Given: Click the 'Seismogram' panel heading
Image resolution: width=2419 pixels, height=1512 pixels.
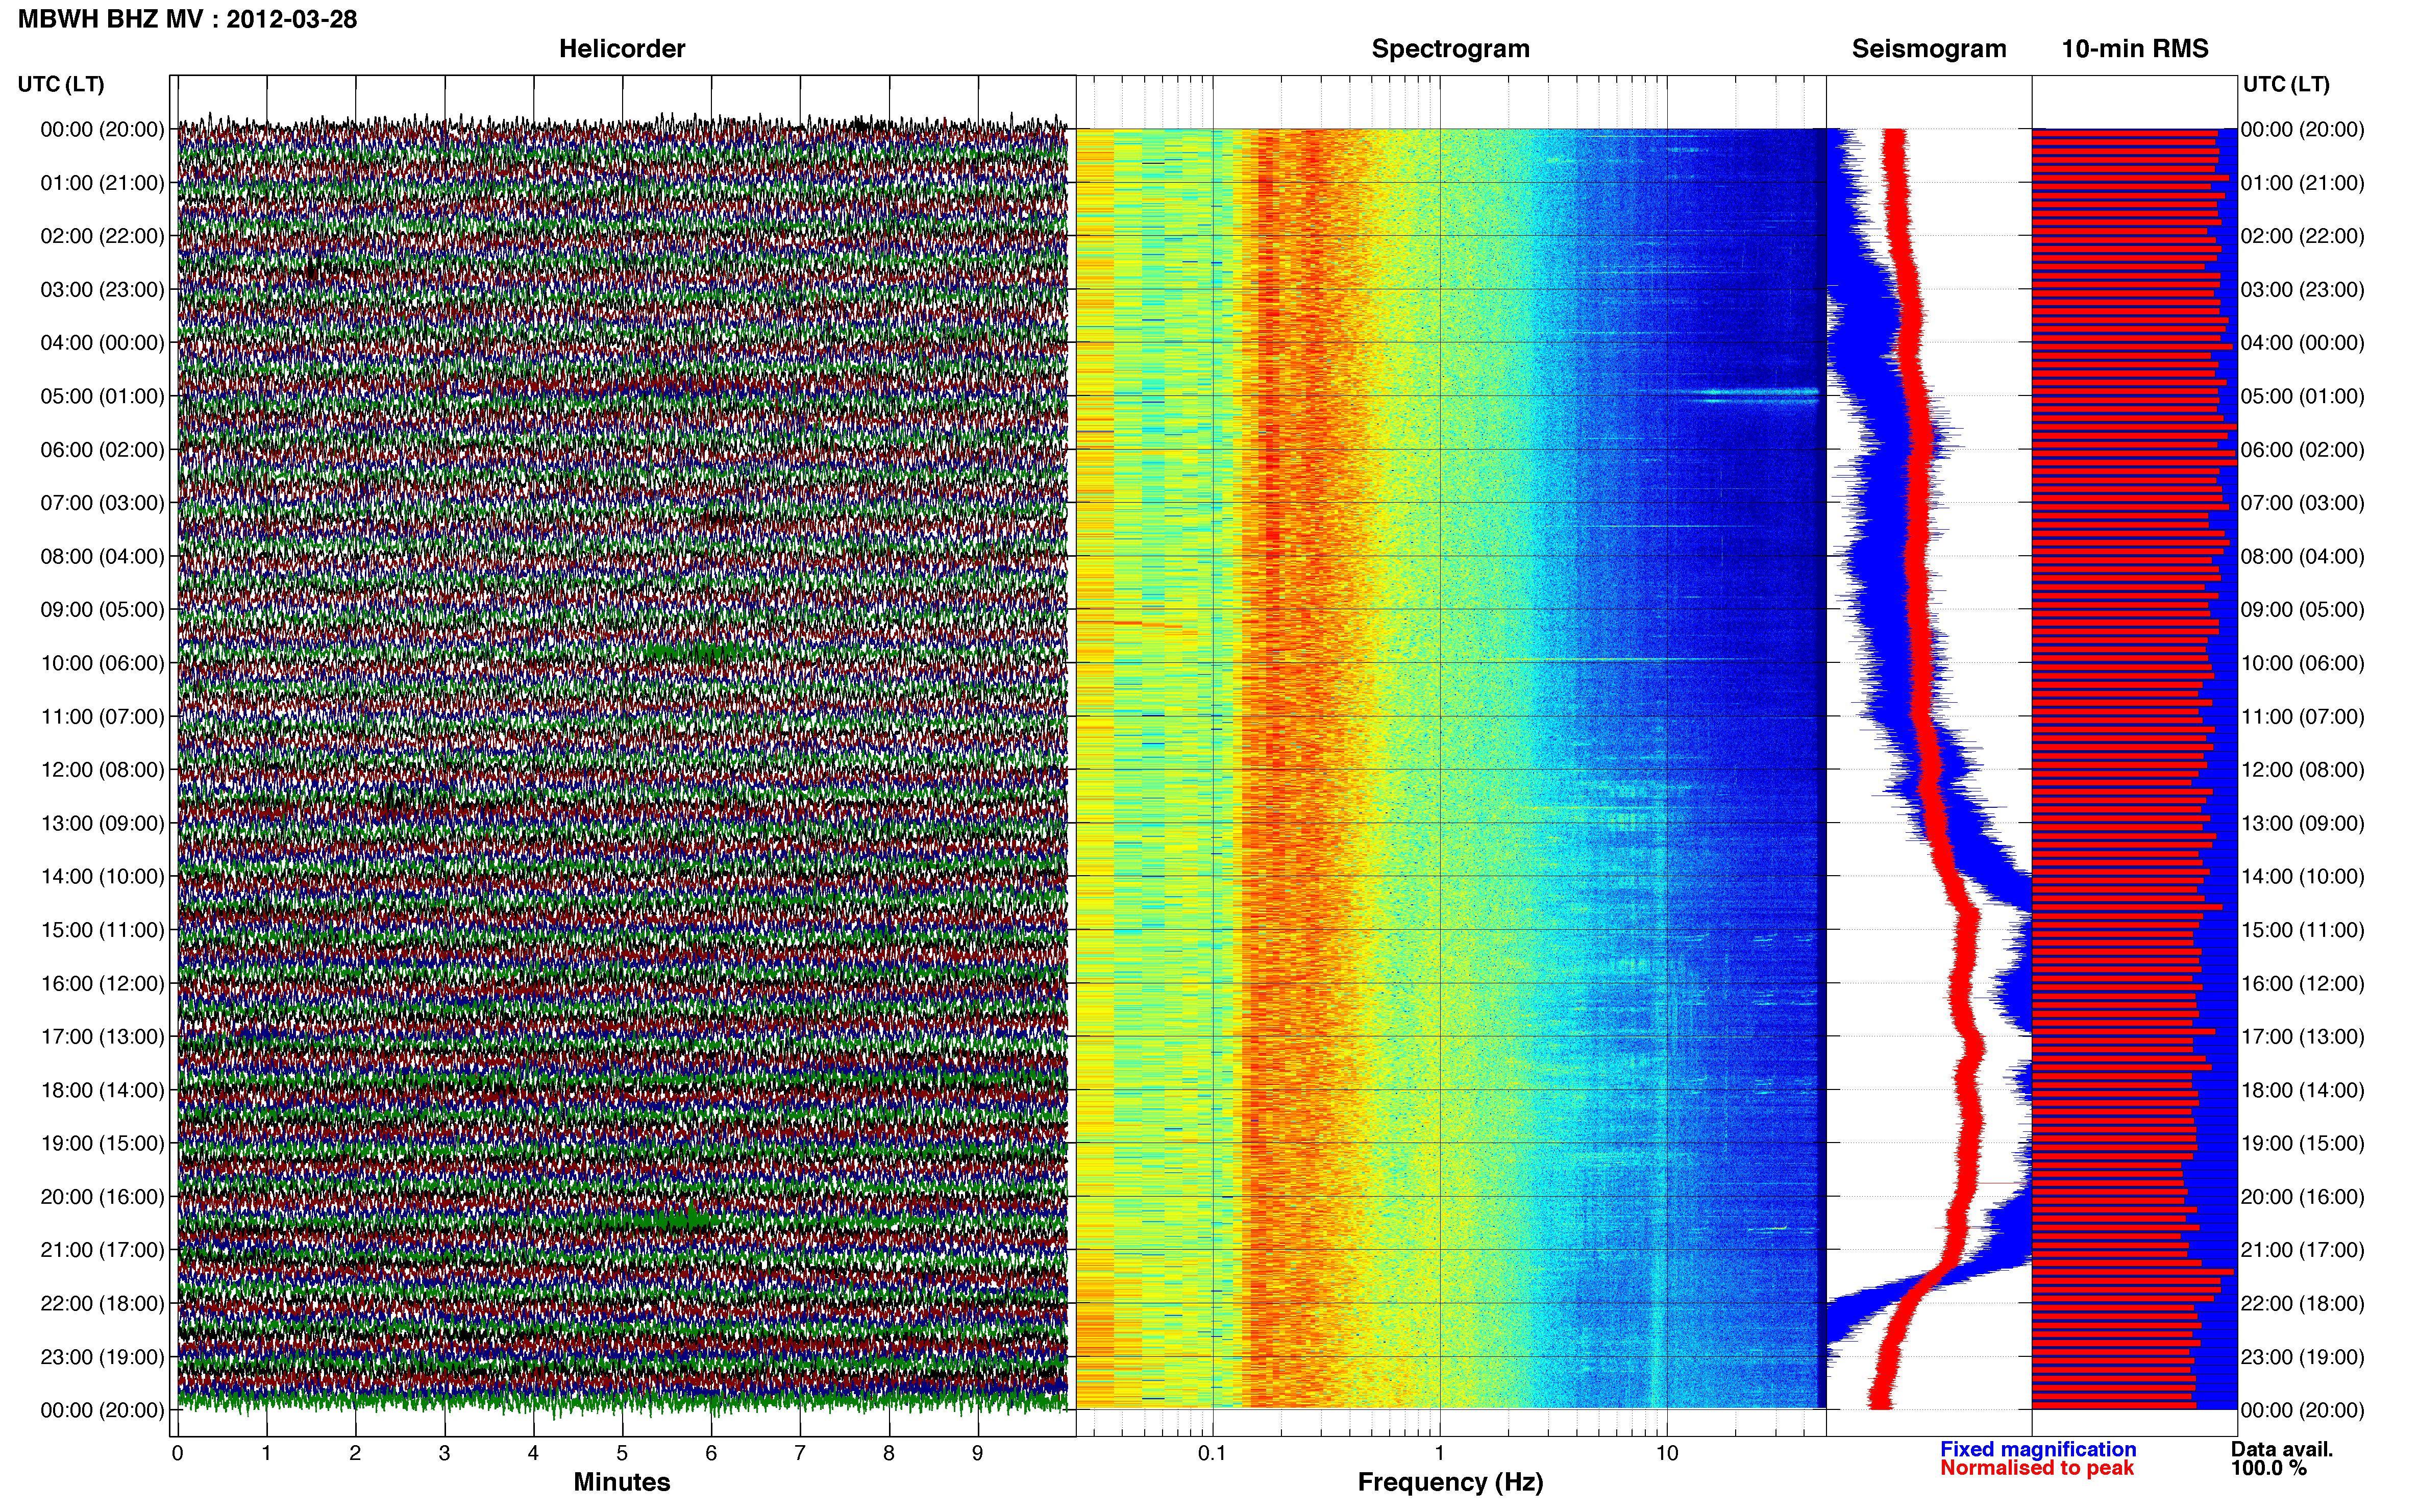Looking at the screenshot, I should click(x=1928, y=49).
